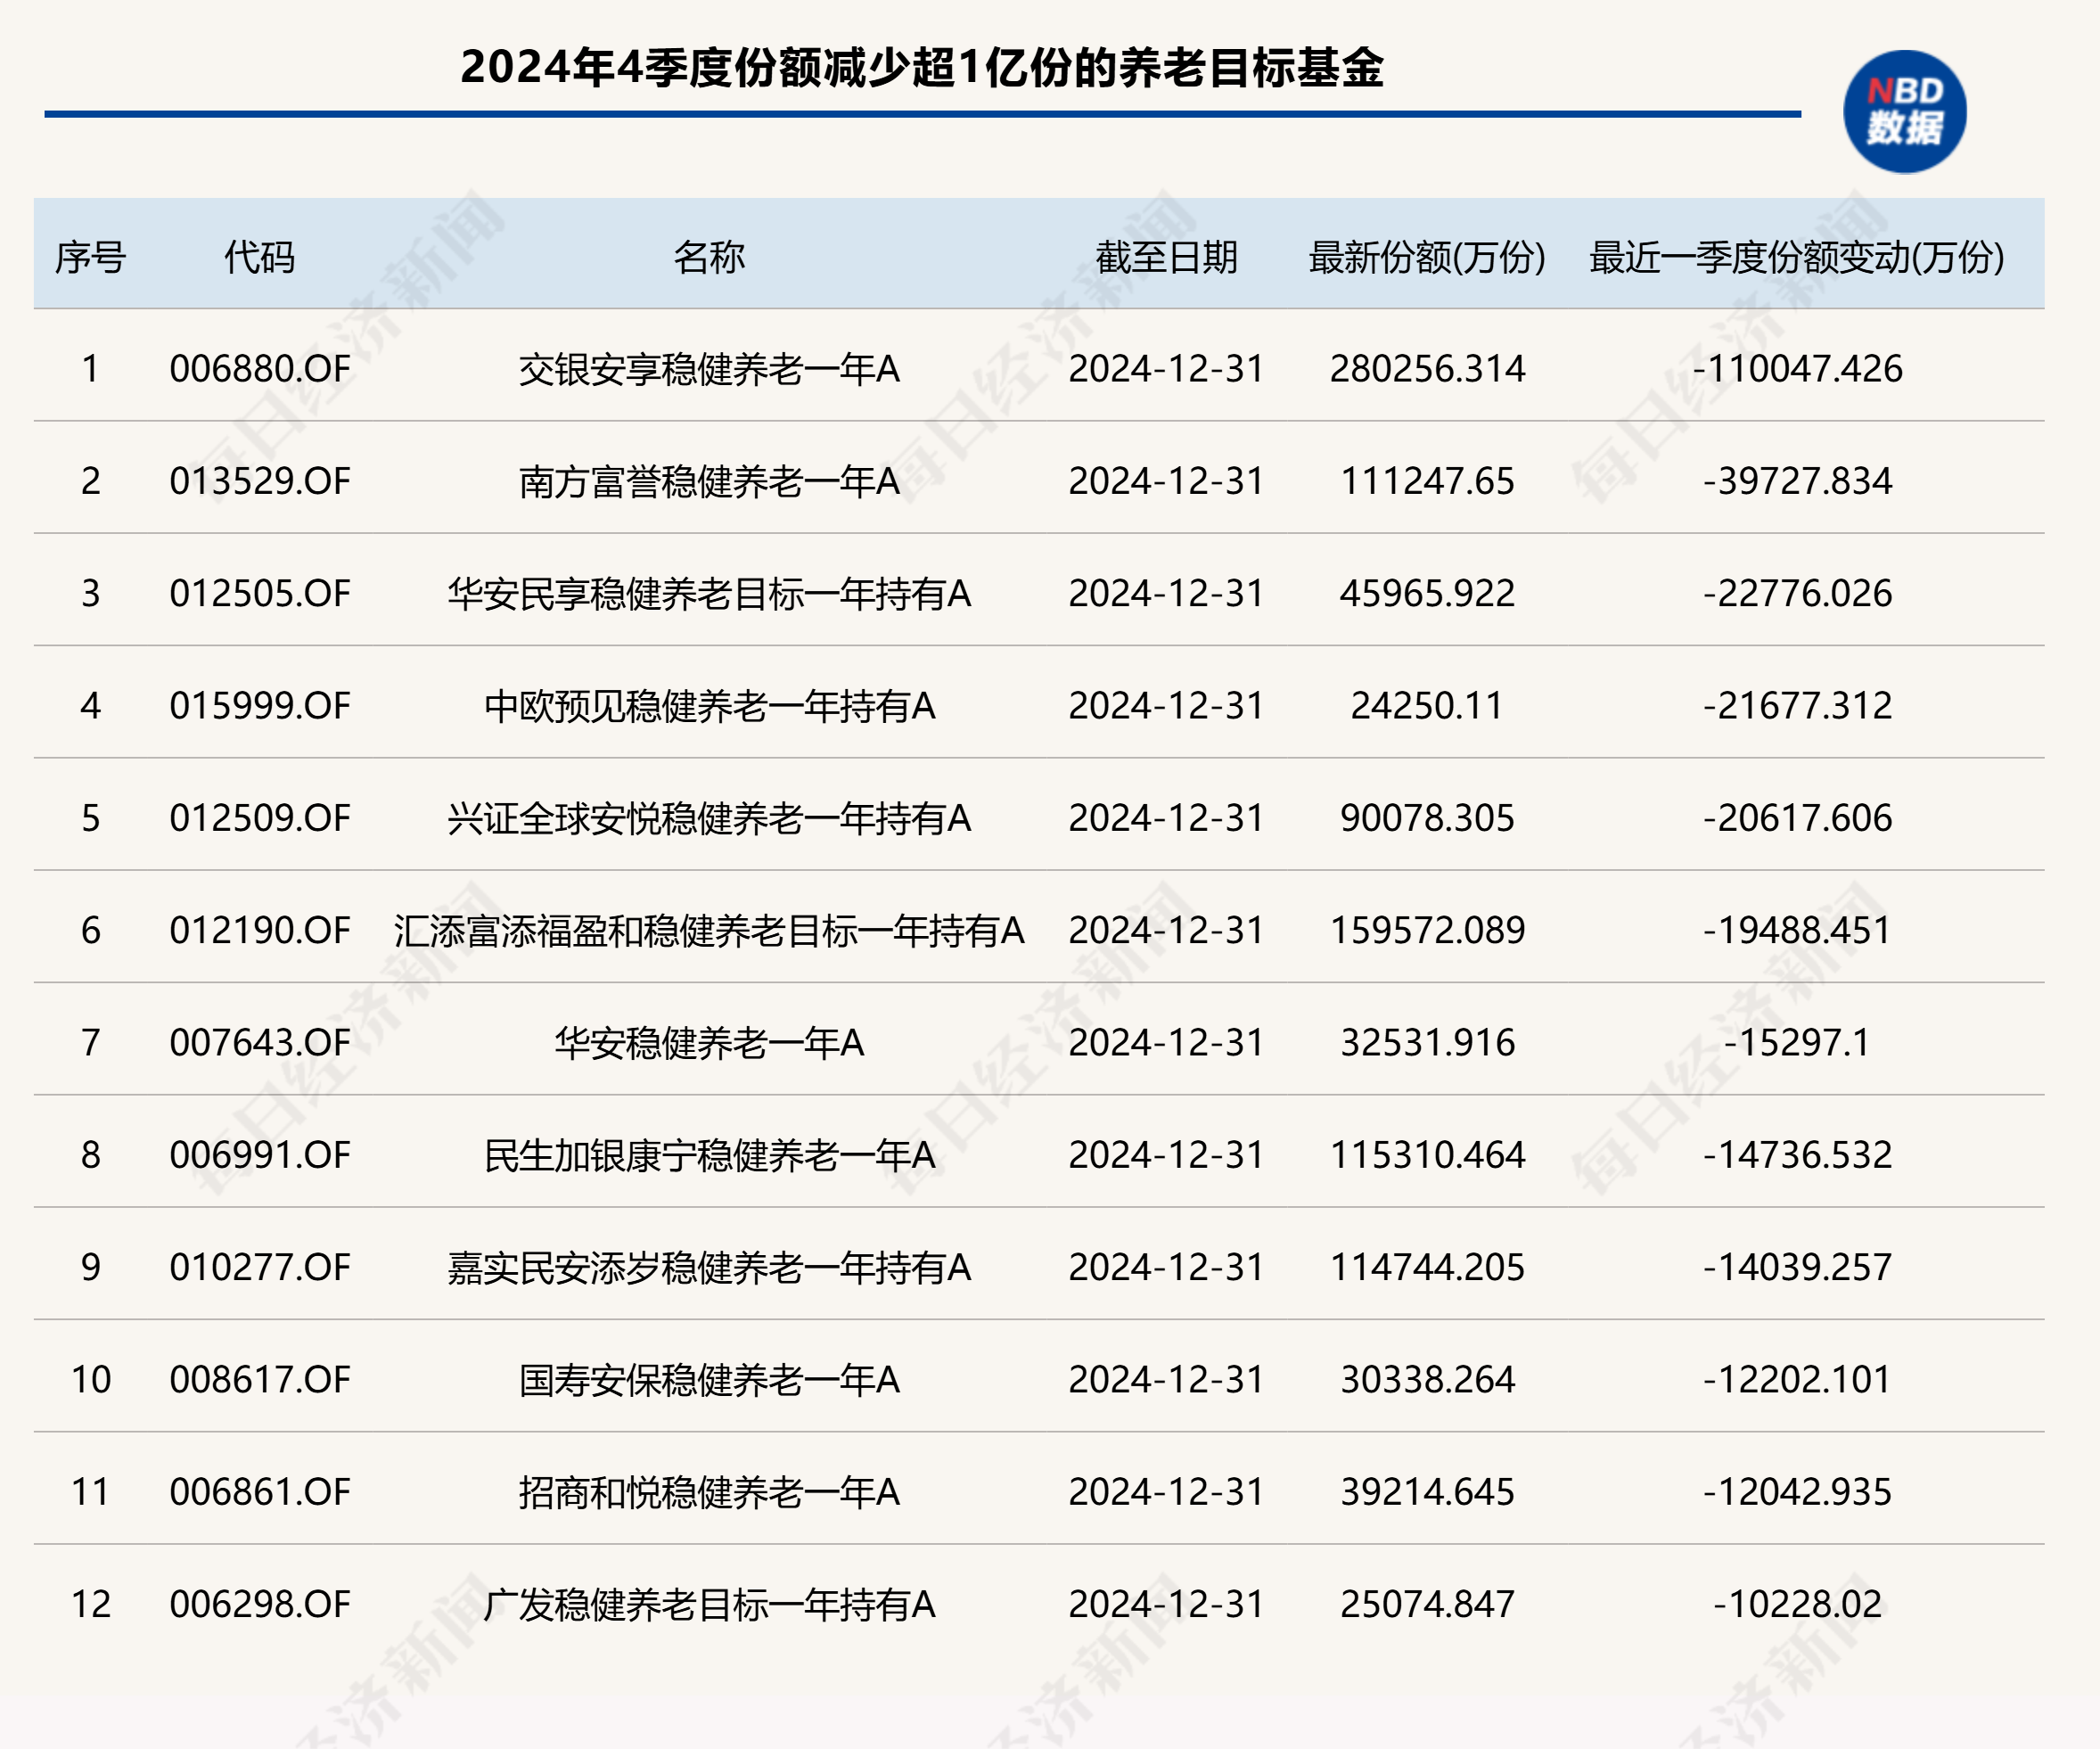Click fund name 华安民享稳健养老目标一年持有A

tap(709, 593)
